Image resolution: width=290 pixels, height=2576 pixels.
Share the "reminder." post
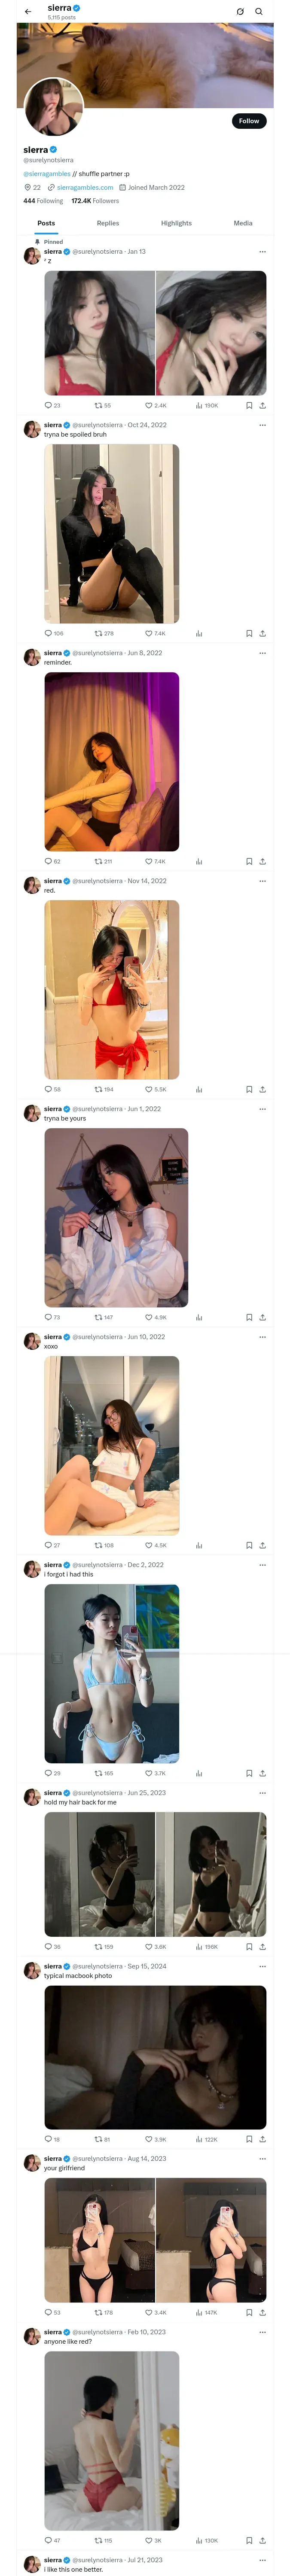[262, 861]
